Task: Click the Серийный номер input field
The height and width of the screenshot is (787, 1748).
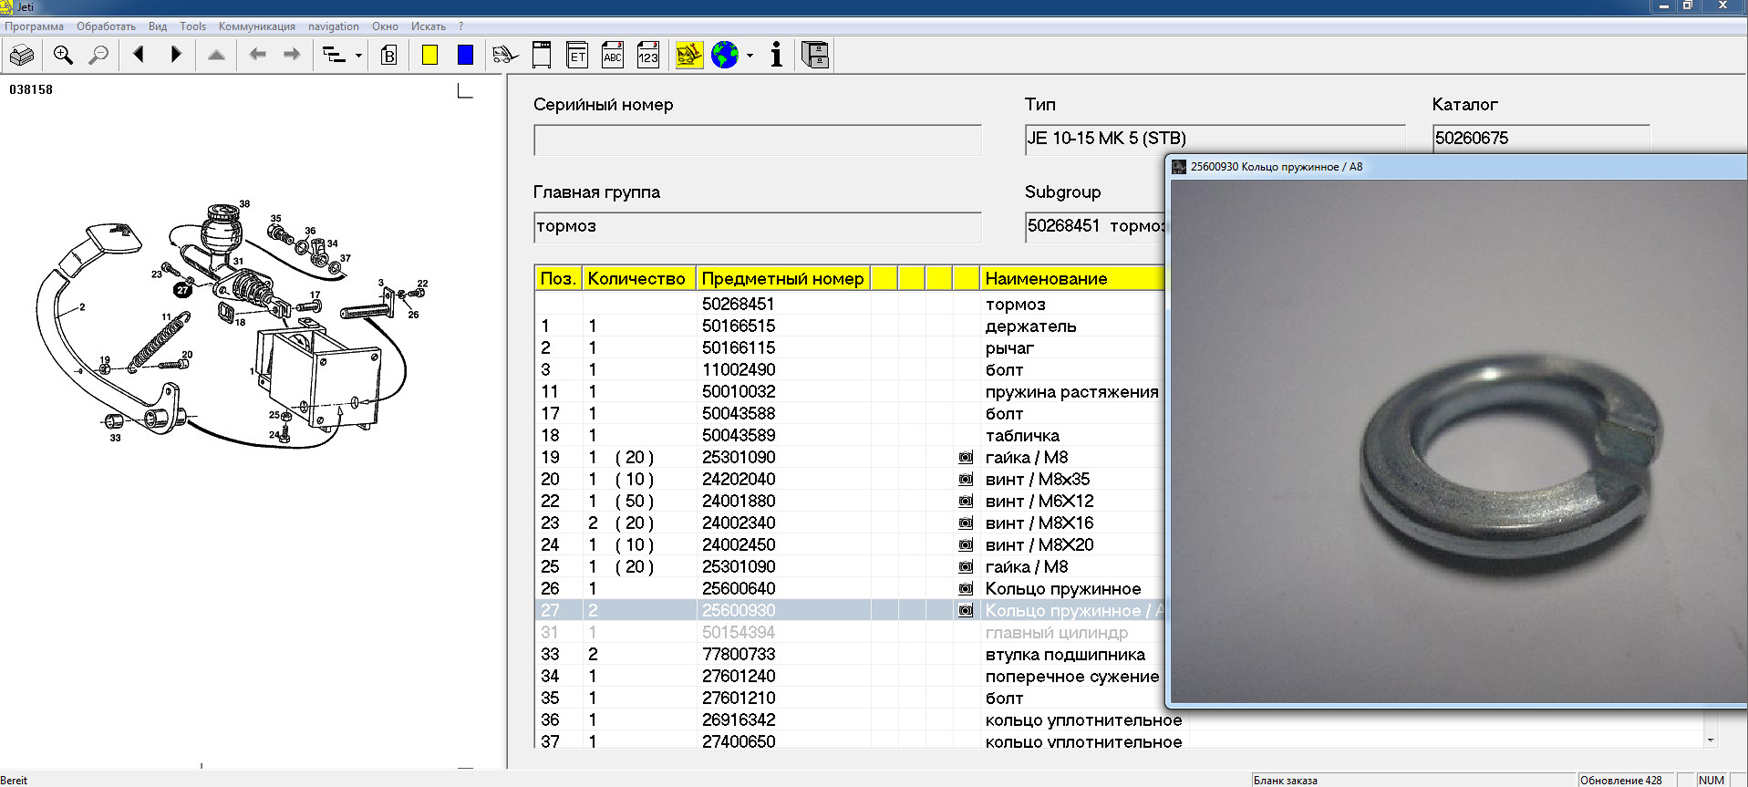Action: coord(757,140)
